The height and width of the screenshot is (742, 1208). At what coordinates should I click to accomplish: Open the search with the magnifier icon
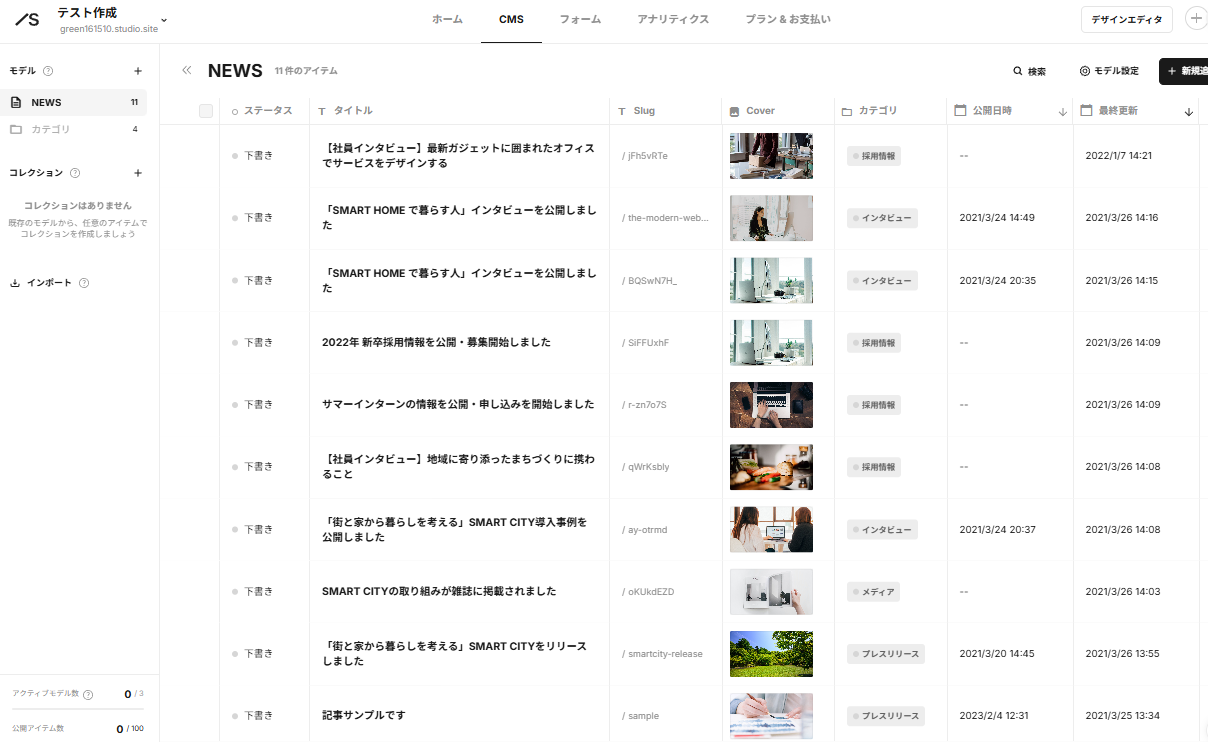[x=1018, y=71]
